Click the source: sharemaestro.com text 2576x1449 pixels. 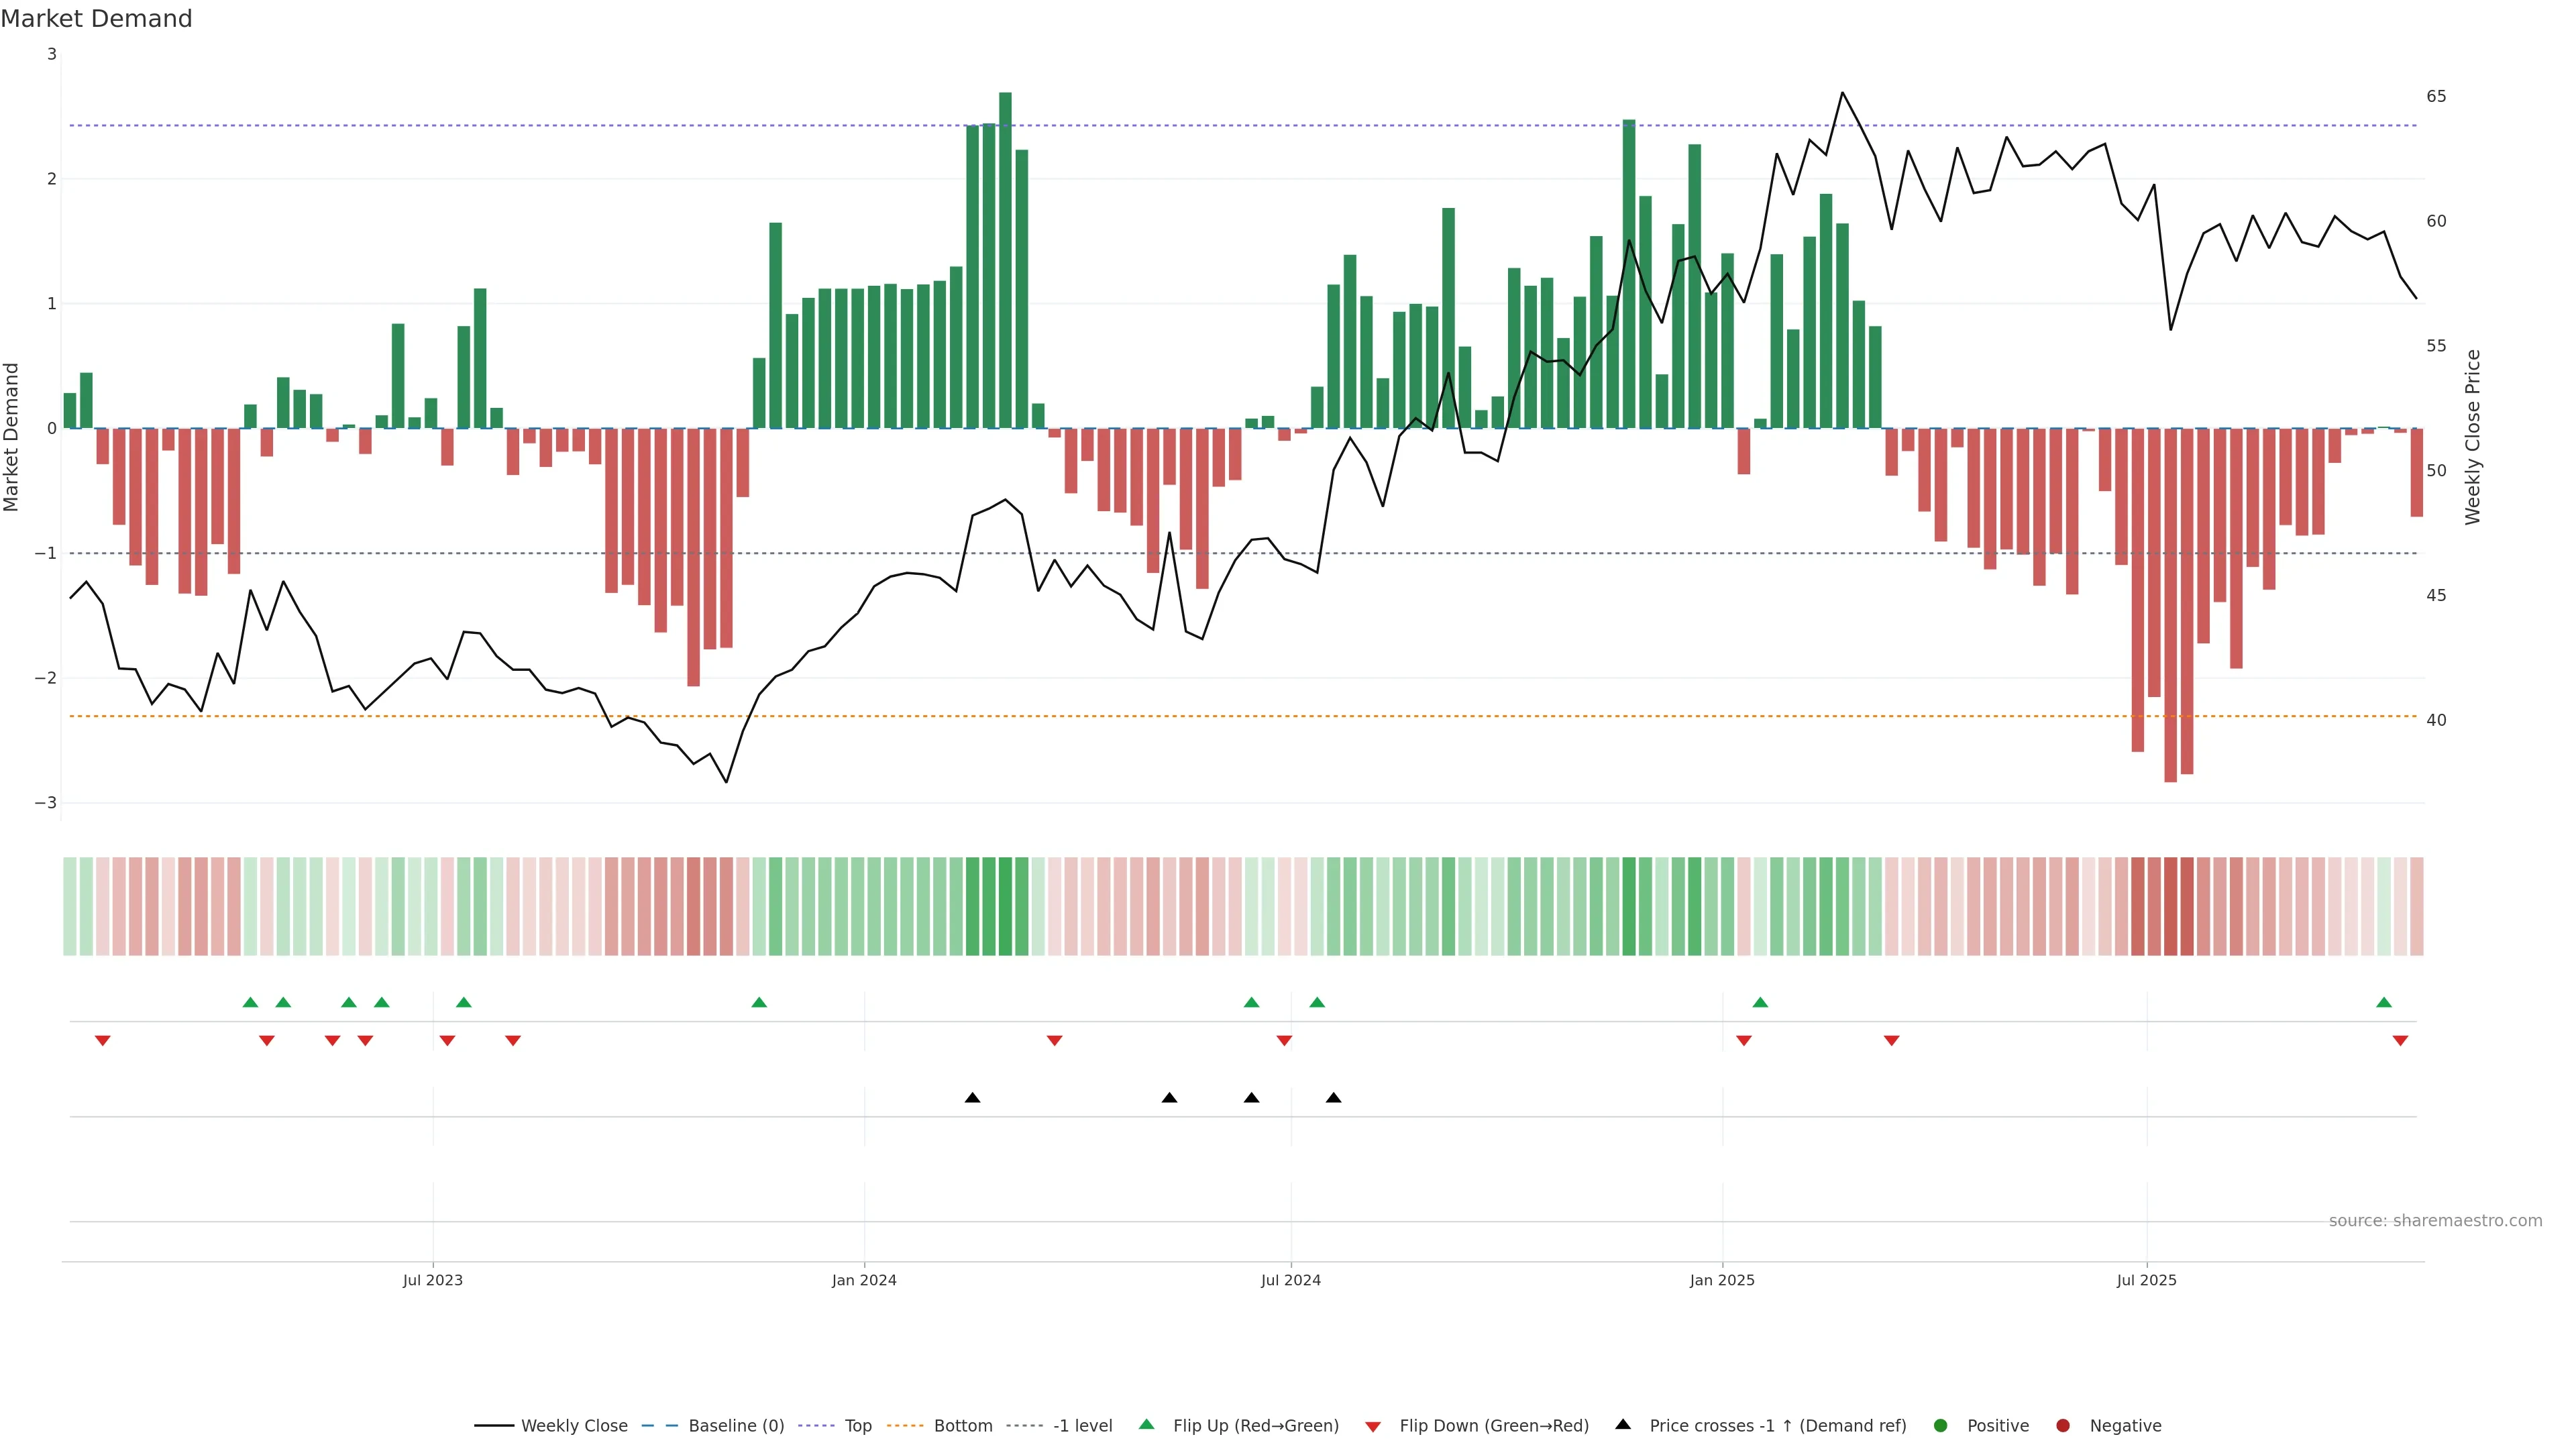(x=2435, y=1221)
